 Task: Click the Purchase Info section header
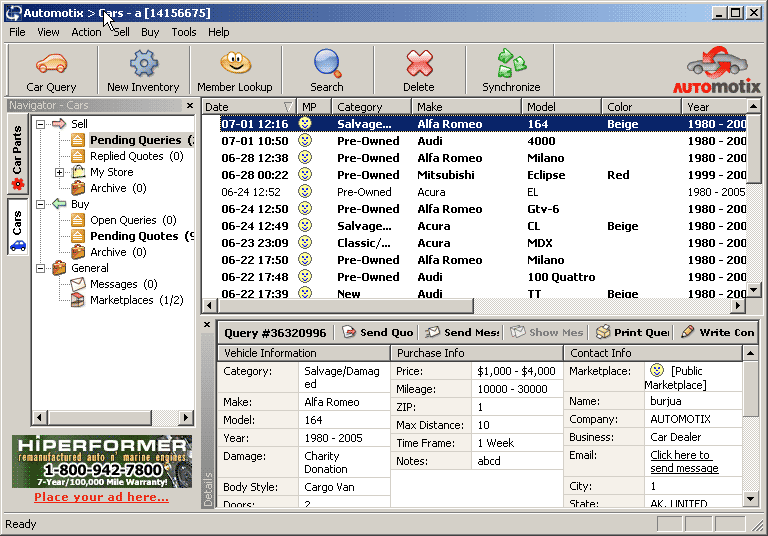coord(477,353)
